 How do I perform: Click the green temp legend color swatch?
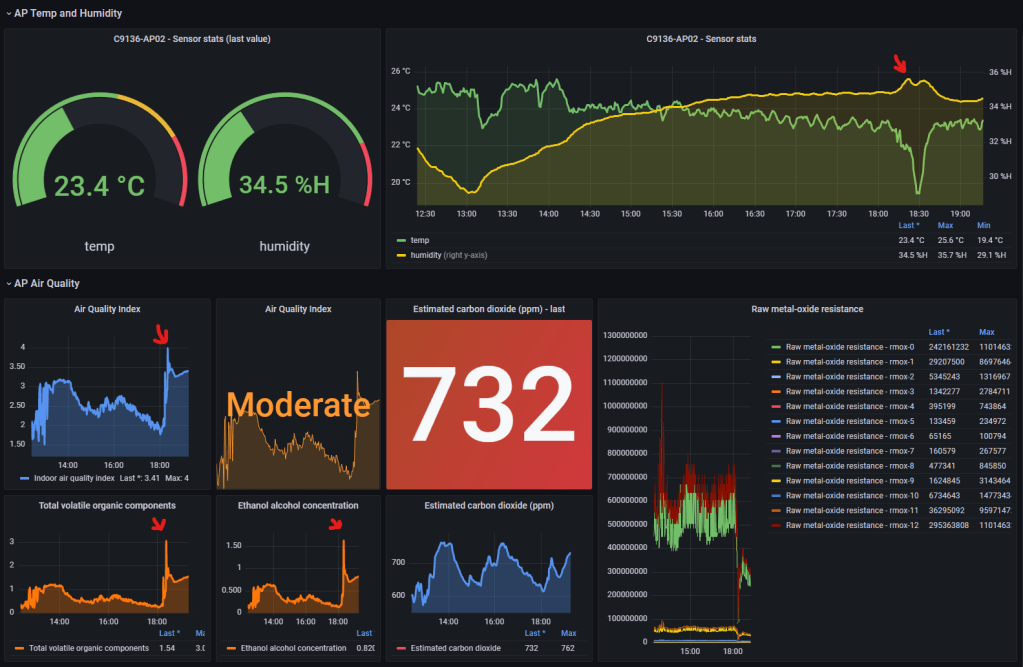point(402,240)
